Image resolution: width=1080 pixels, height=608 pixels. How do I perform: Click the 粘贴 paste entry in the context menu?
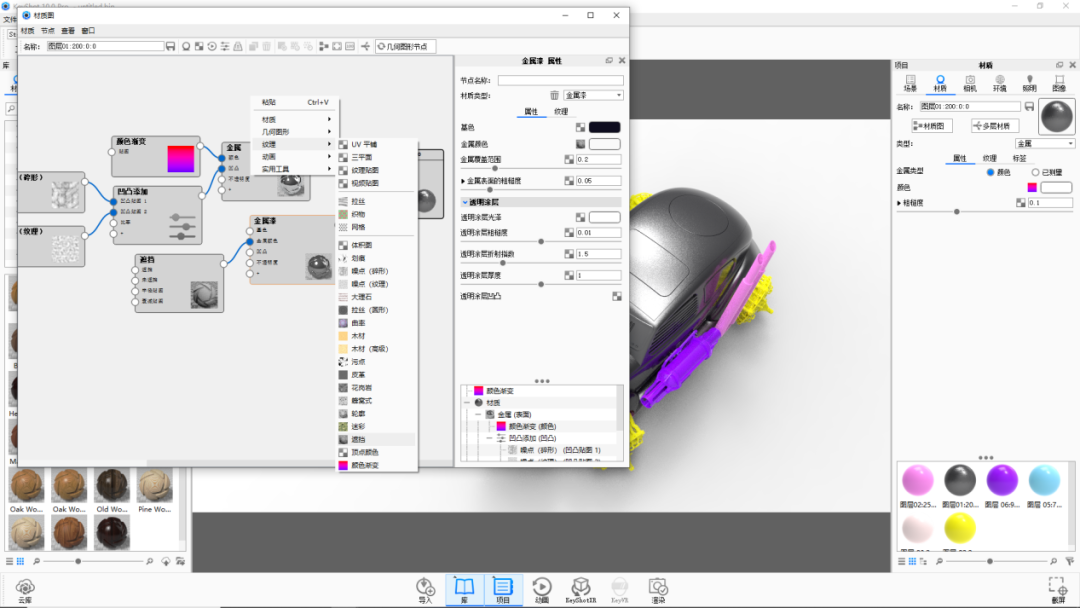(x=295, y=102)
